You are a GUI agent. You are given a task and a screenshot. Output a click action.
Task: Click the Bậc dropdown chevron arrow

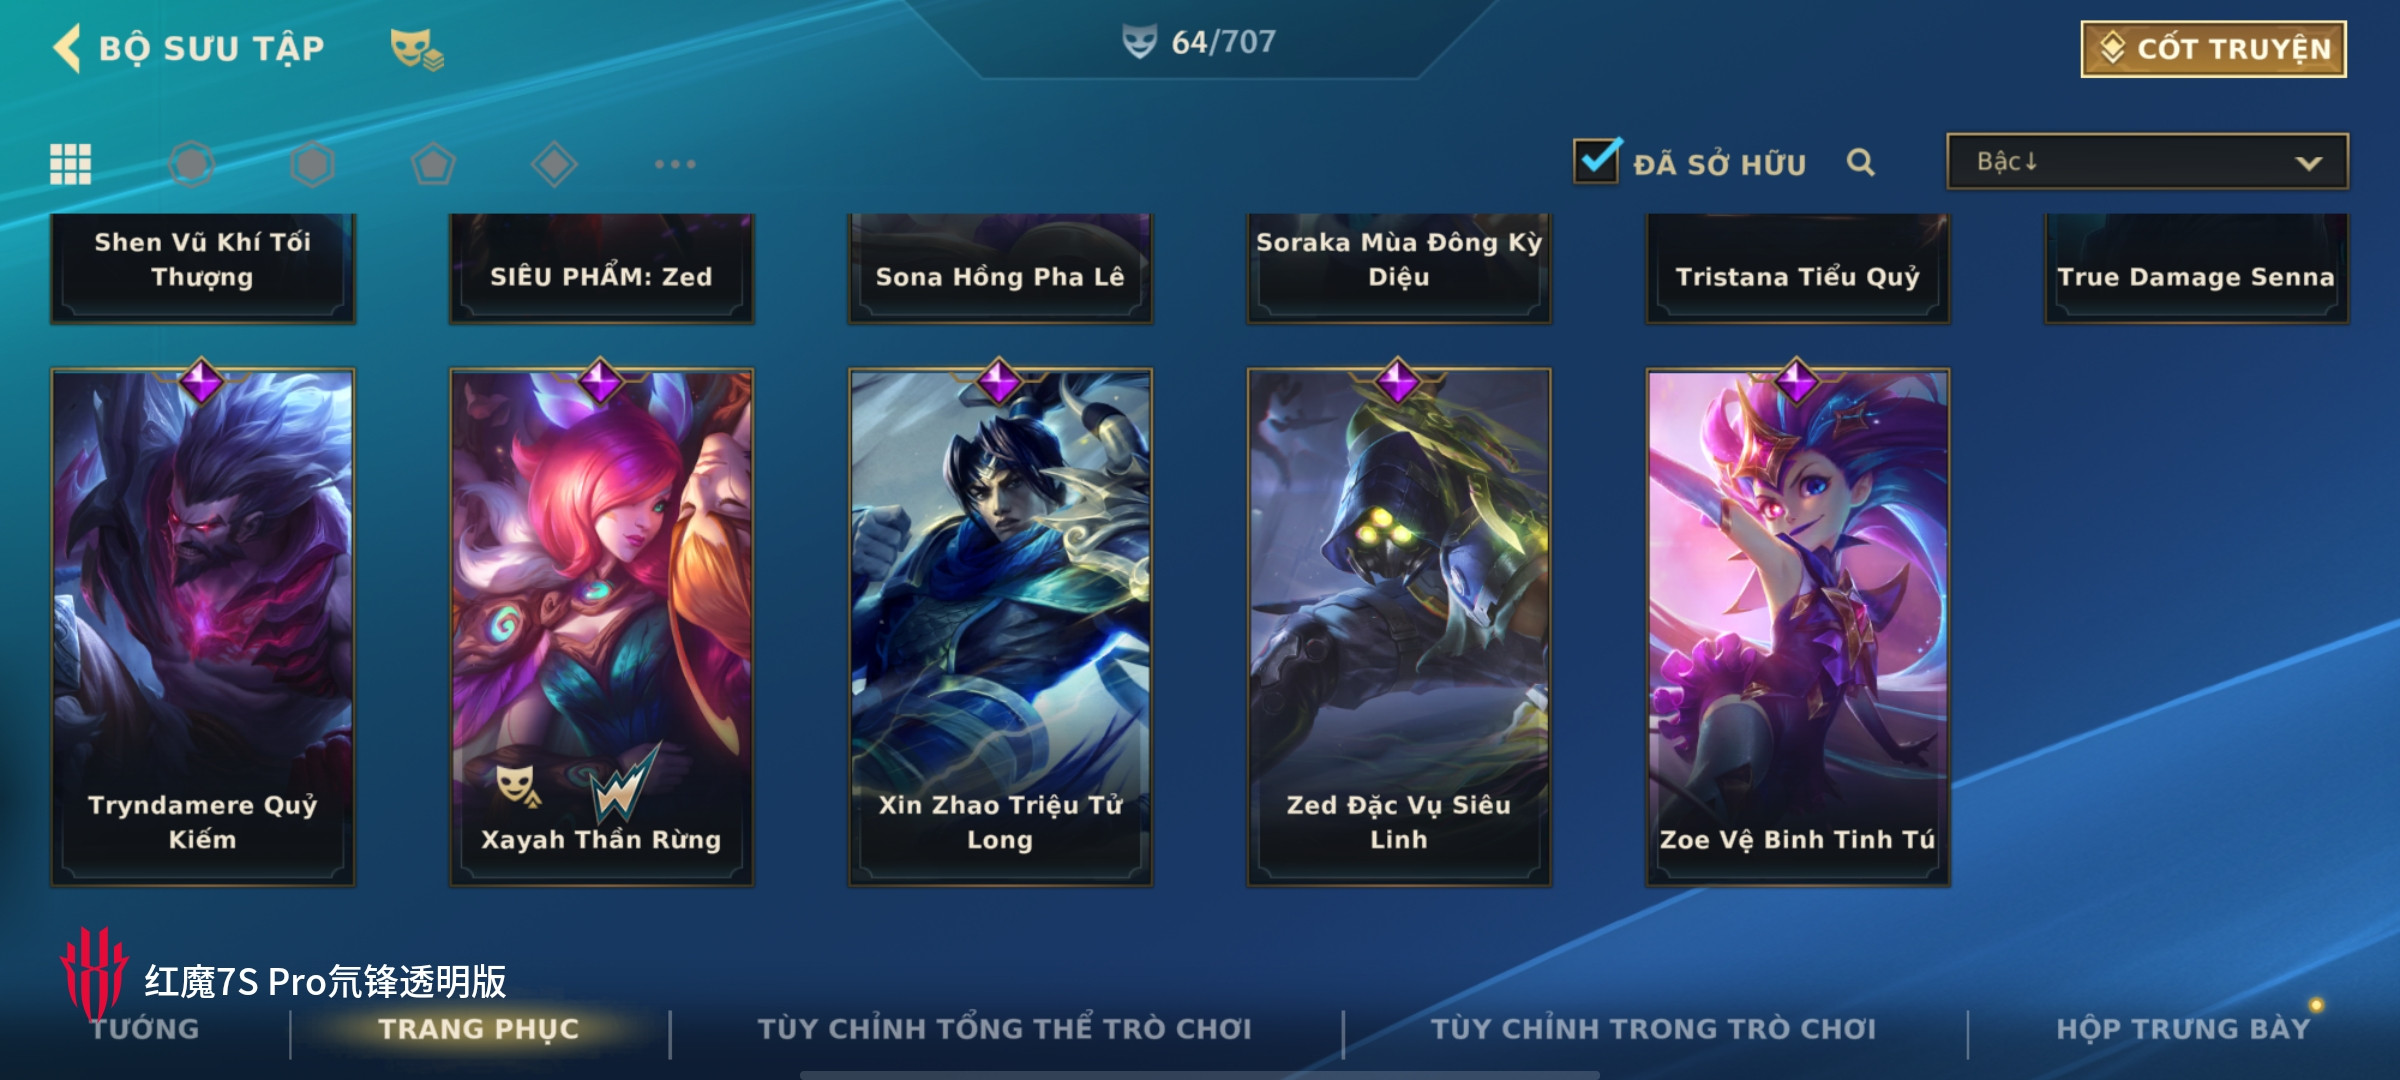tap(2308, 163)
